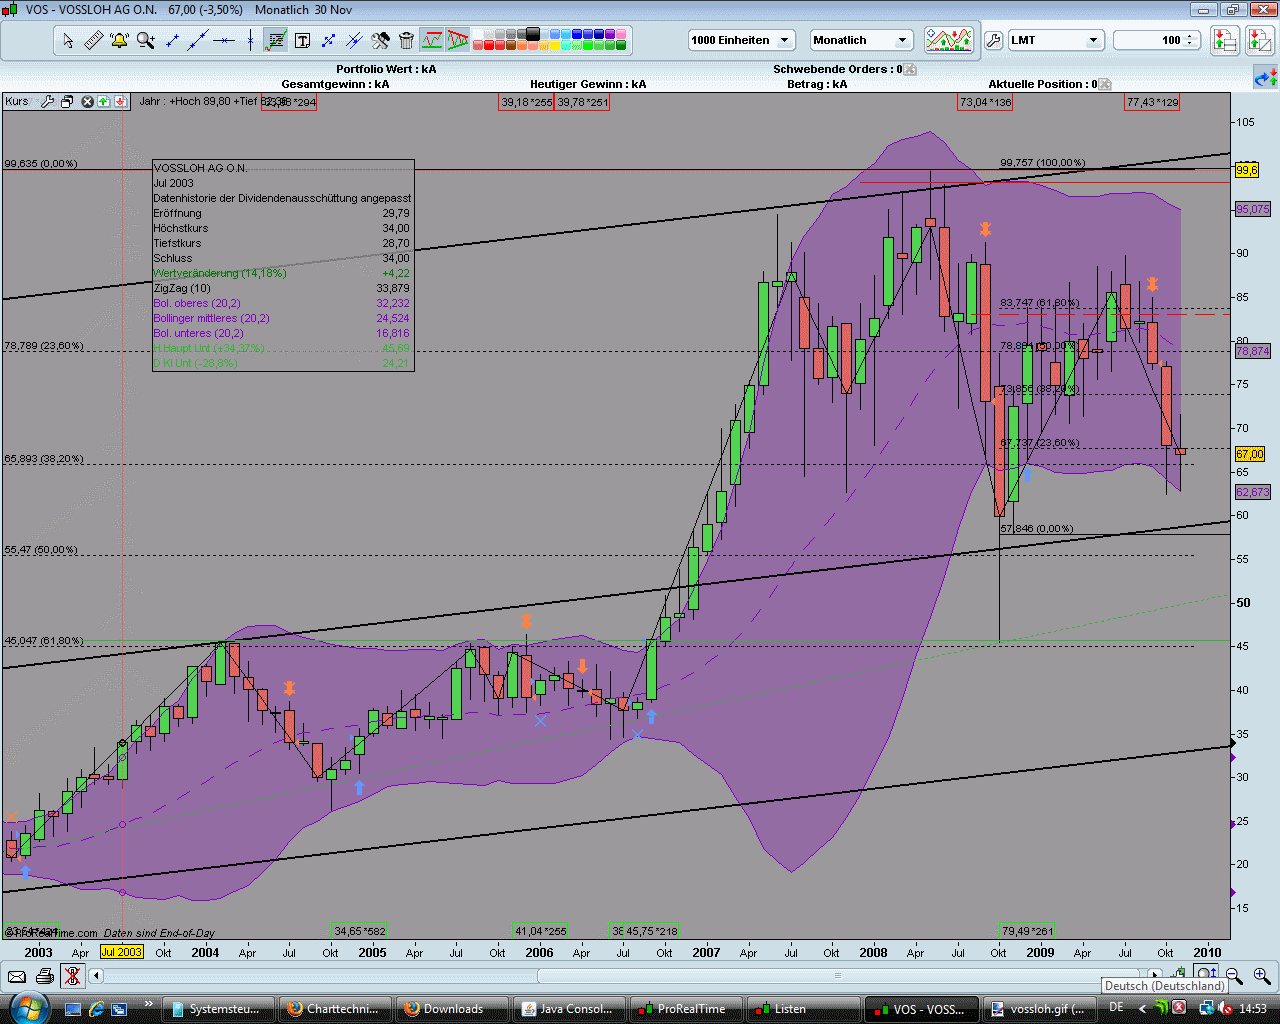Open the 1000 Einheiten dropdown

tap(785, 40)
